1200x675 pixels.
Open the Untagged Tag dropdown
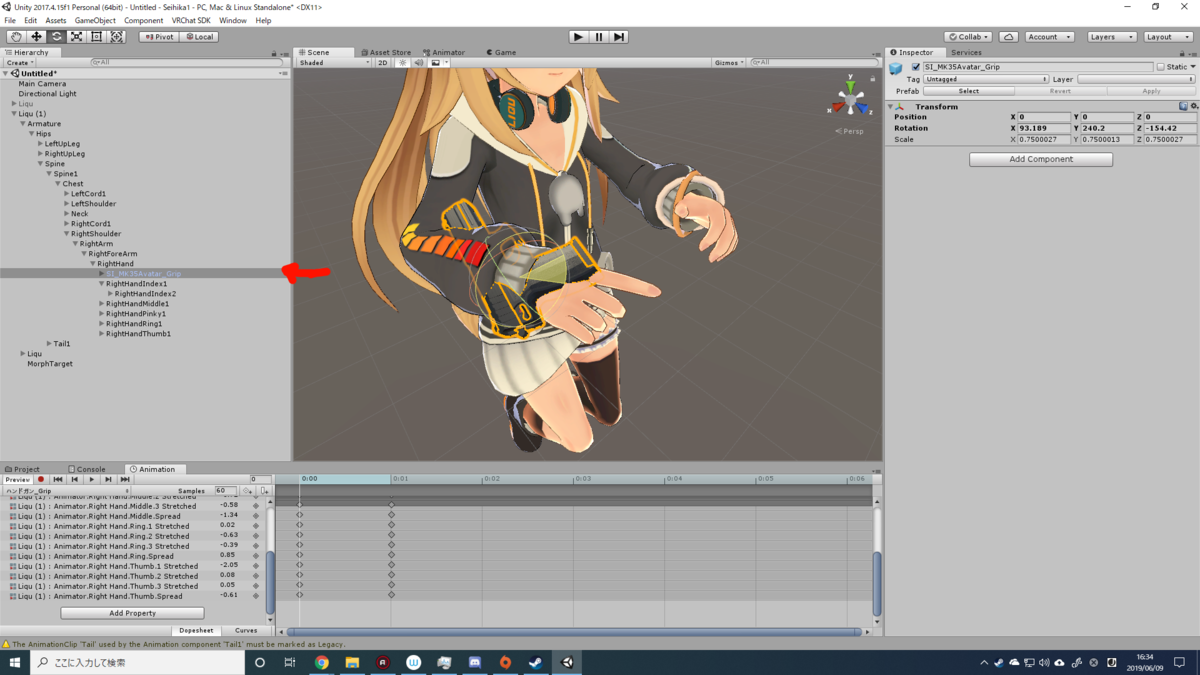tap(986, 79)
